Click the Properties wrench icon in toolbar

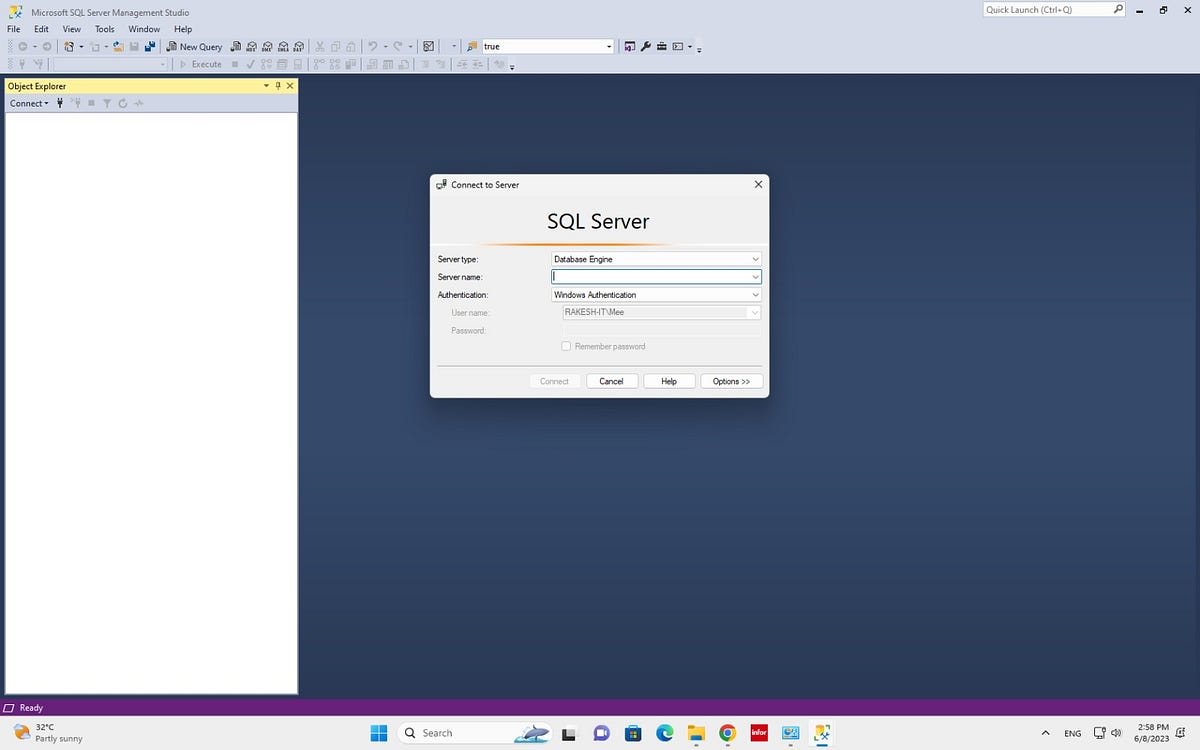click(x=646, y=46)
